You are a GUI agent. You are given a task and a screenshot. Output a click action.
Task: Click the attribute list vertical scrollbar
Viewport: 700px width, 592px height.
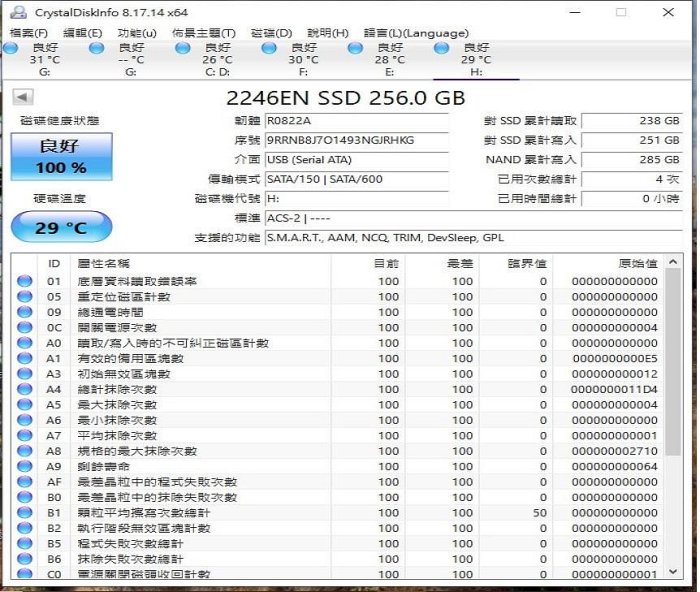[x=673, y=400]
